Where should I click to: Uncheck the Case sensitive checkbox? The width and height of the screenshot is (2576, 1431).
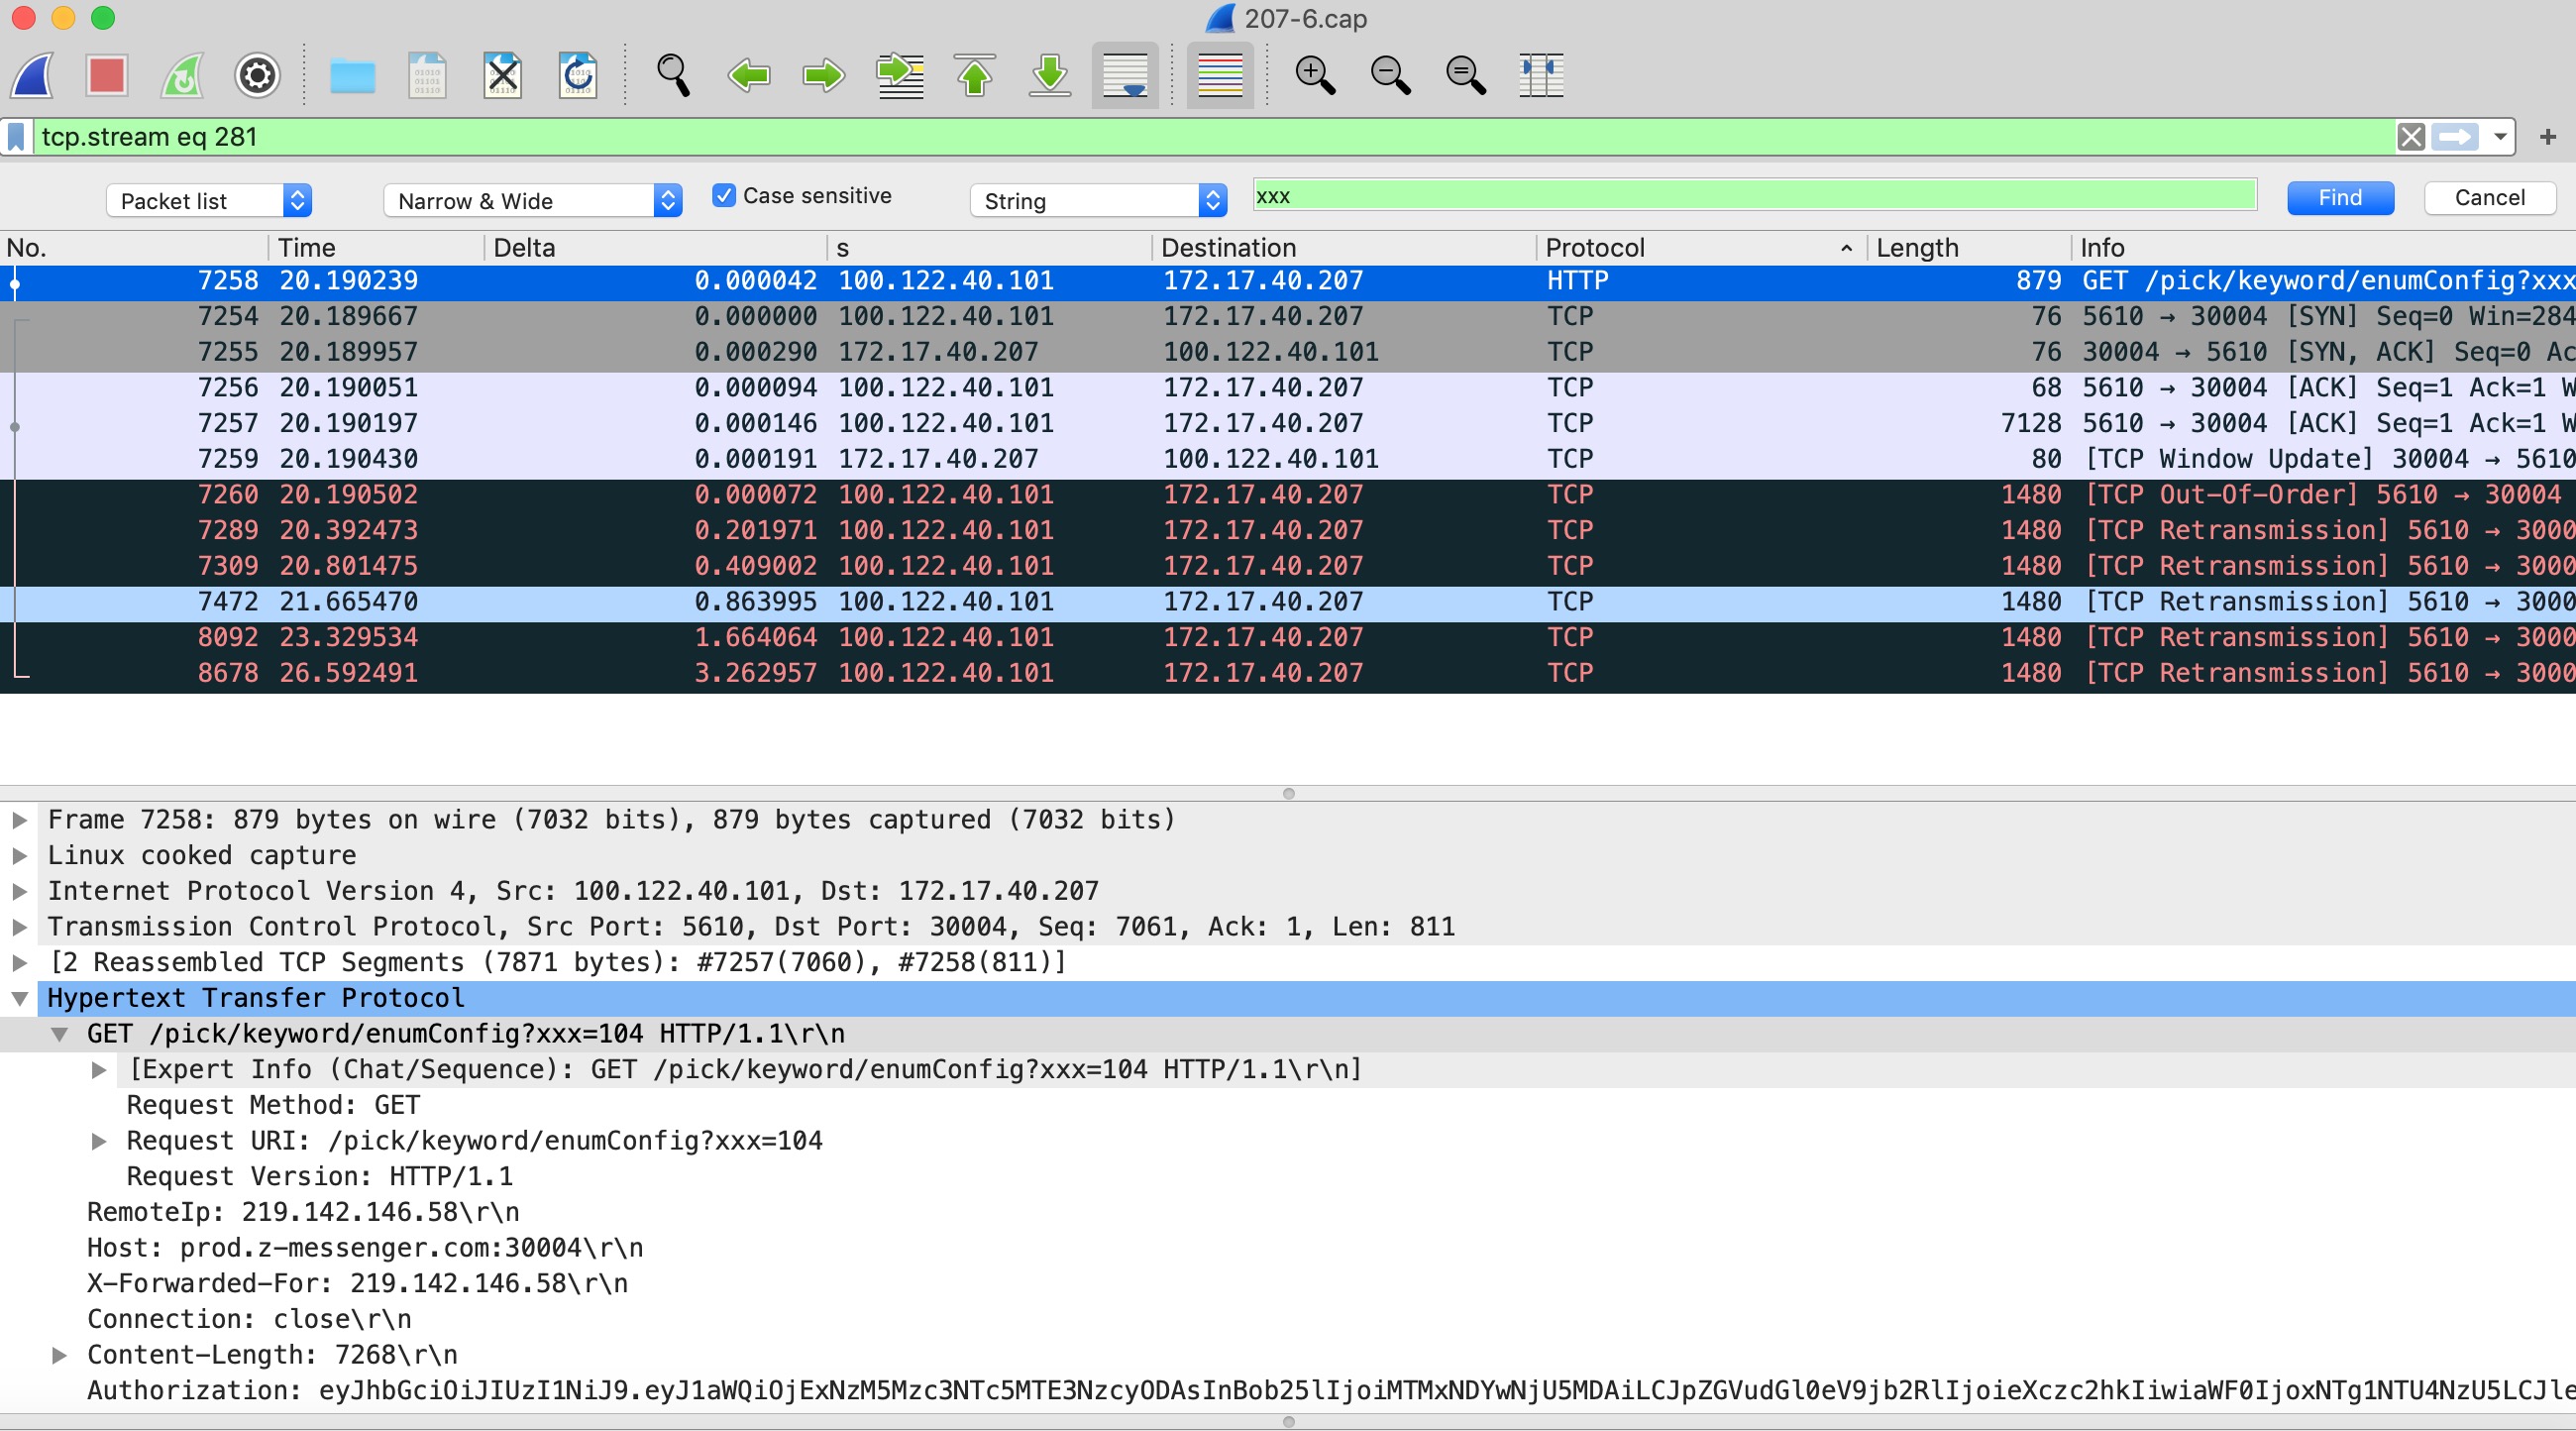[723, 195]
